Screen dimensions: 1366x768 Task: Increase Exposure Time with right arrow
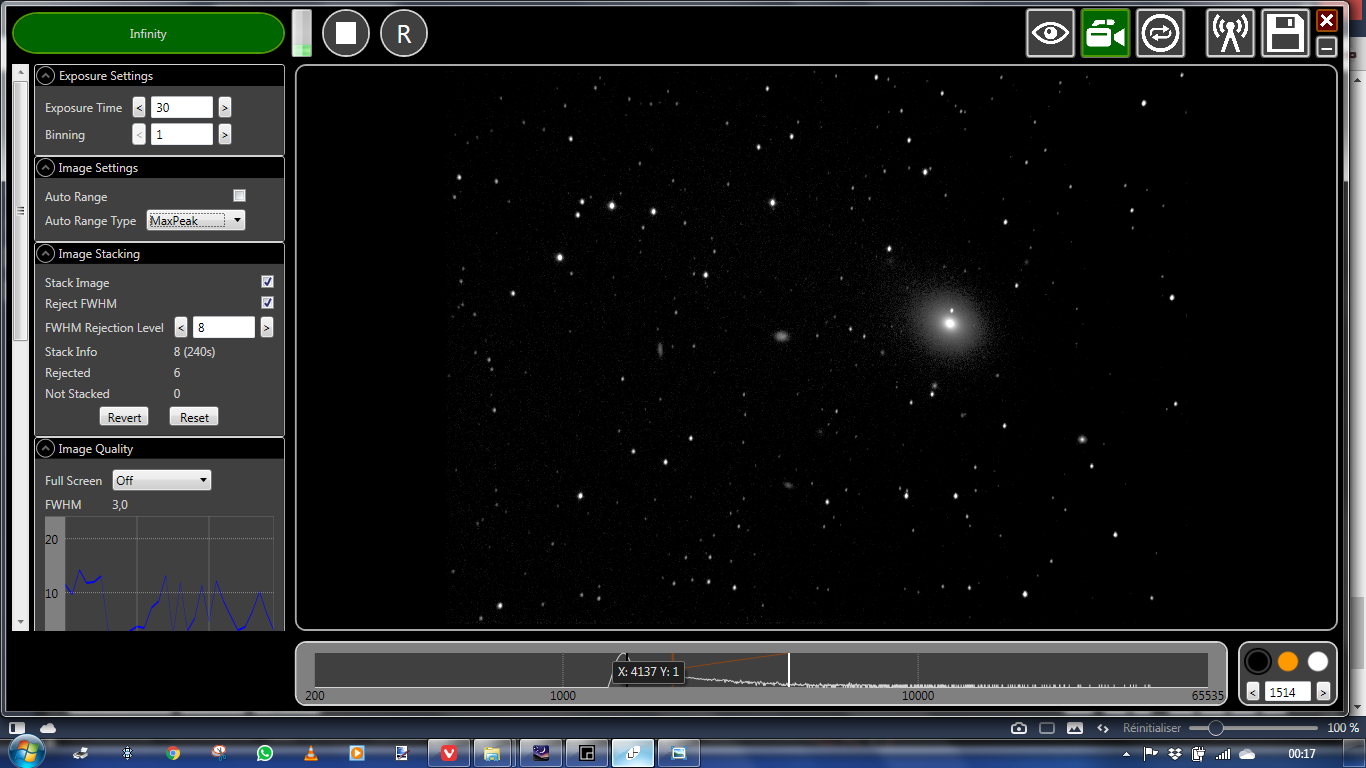225,107
